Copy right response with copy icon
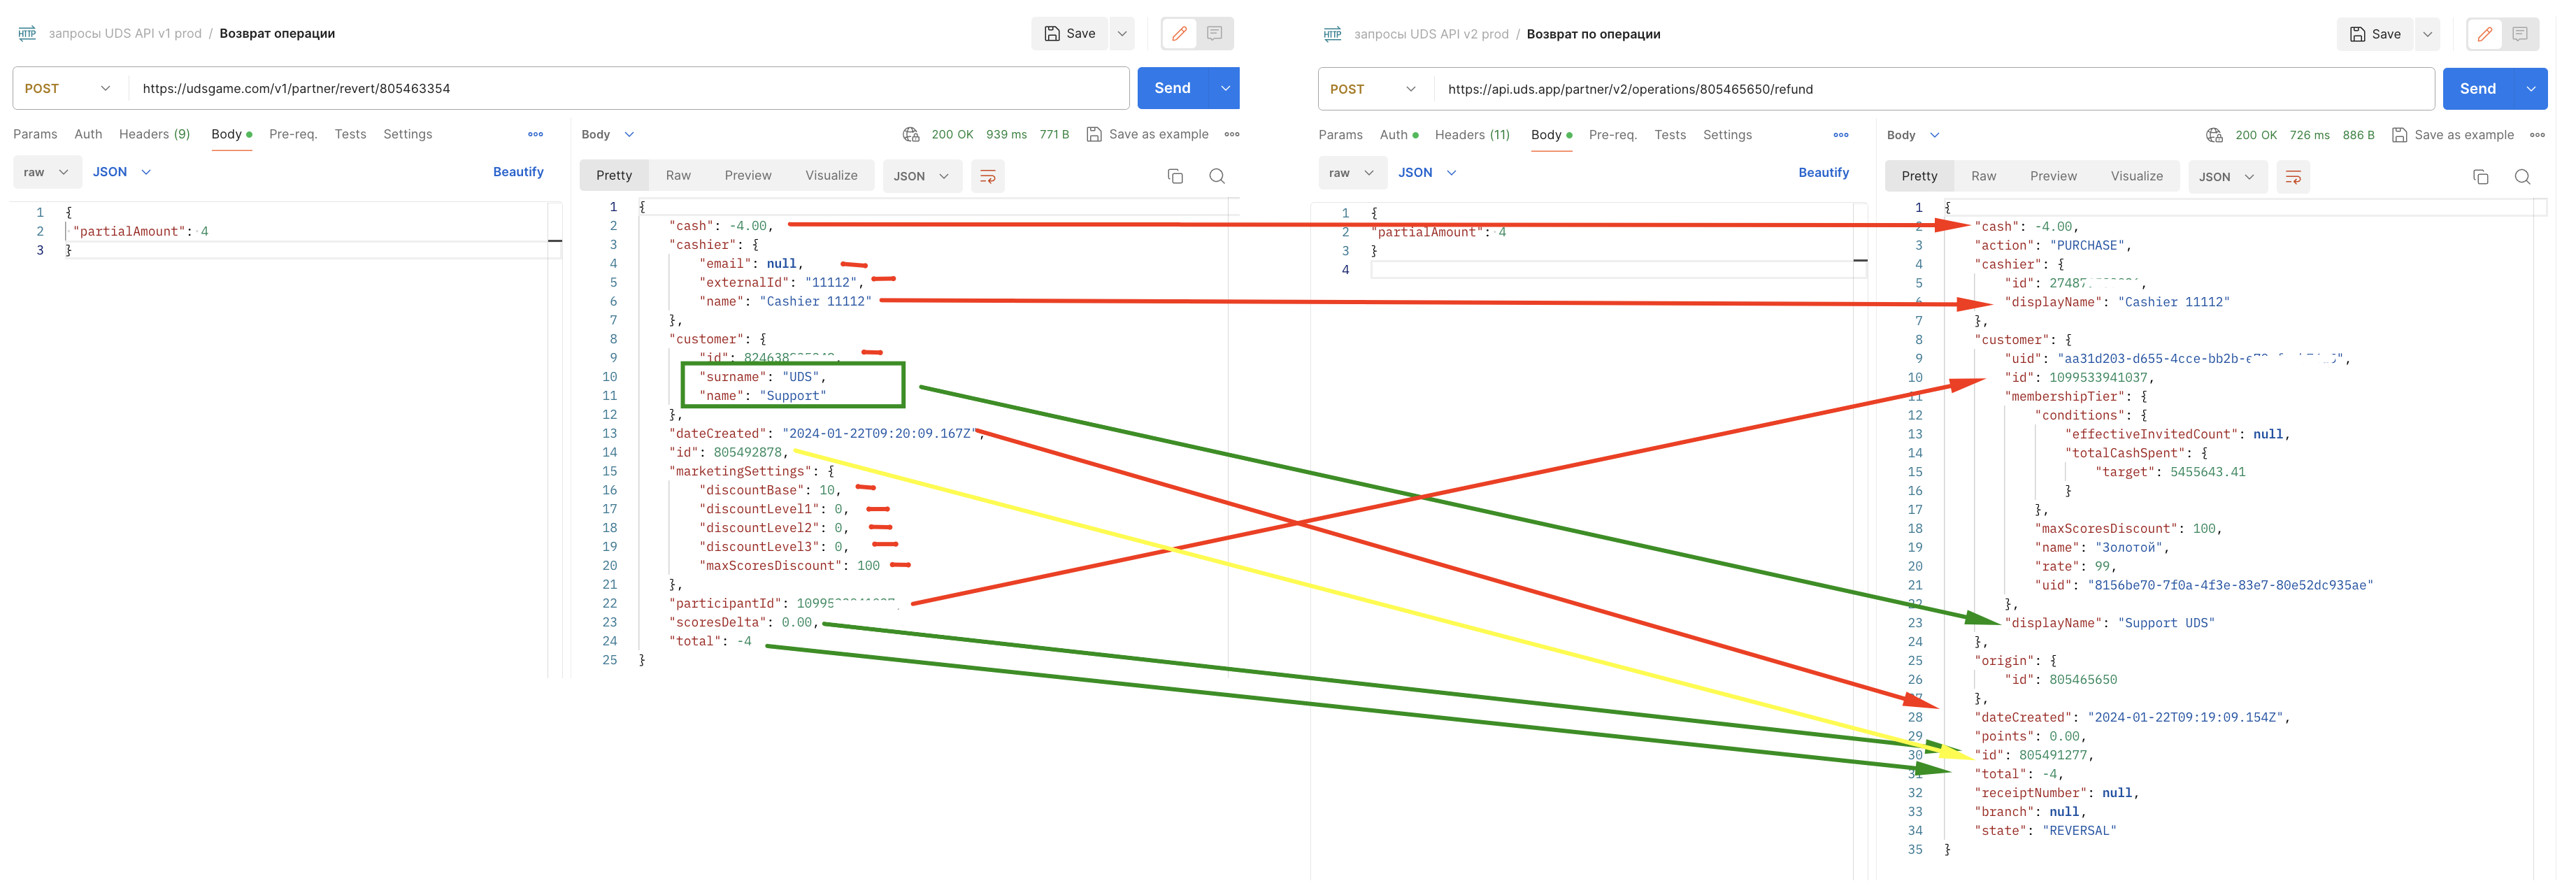Image resolution: width=2576 pixels, height=888 pixels. click(x=2481, y=177)
